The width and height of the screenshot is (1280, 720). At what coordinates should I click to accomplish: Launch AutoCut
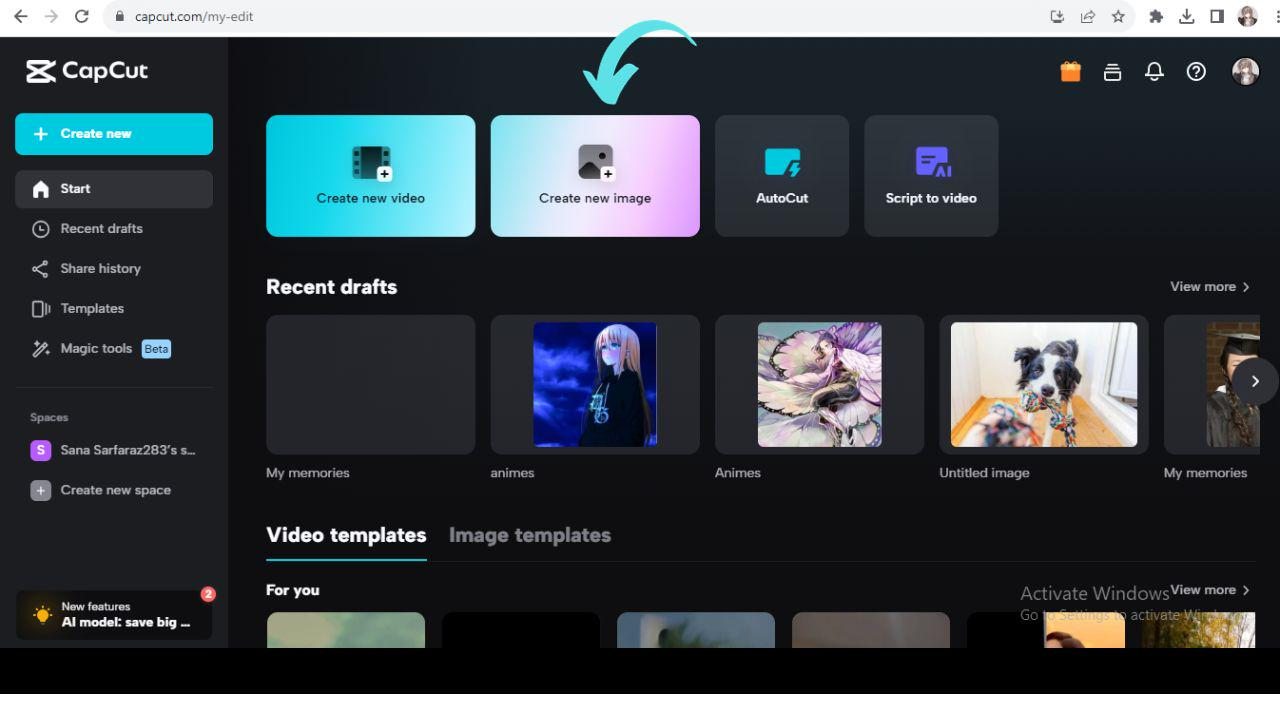pos(782,176)
